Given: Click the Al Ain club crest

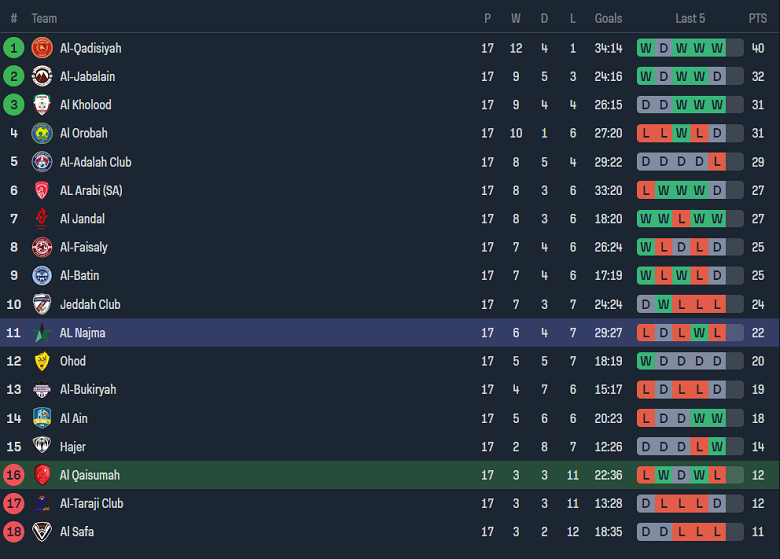Looking at the screenshot, I should [x=42, y=418].
